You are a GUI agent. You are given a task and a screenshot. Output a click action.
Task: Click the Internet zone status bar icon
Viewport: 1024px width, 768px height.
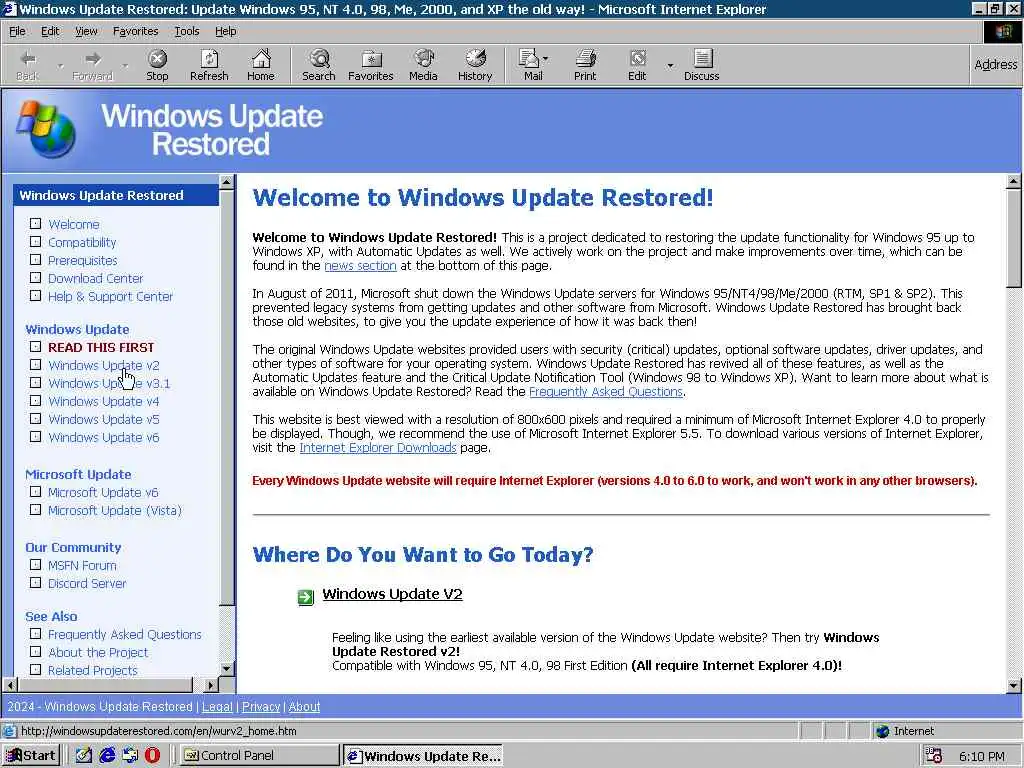pyautogui.click(x=883, y=731)
